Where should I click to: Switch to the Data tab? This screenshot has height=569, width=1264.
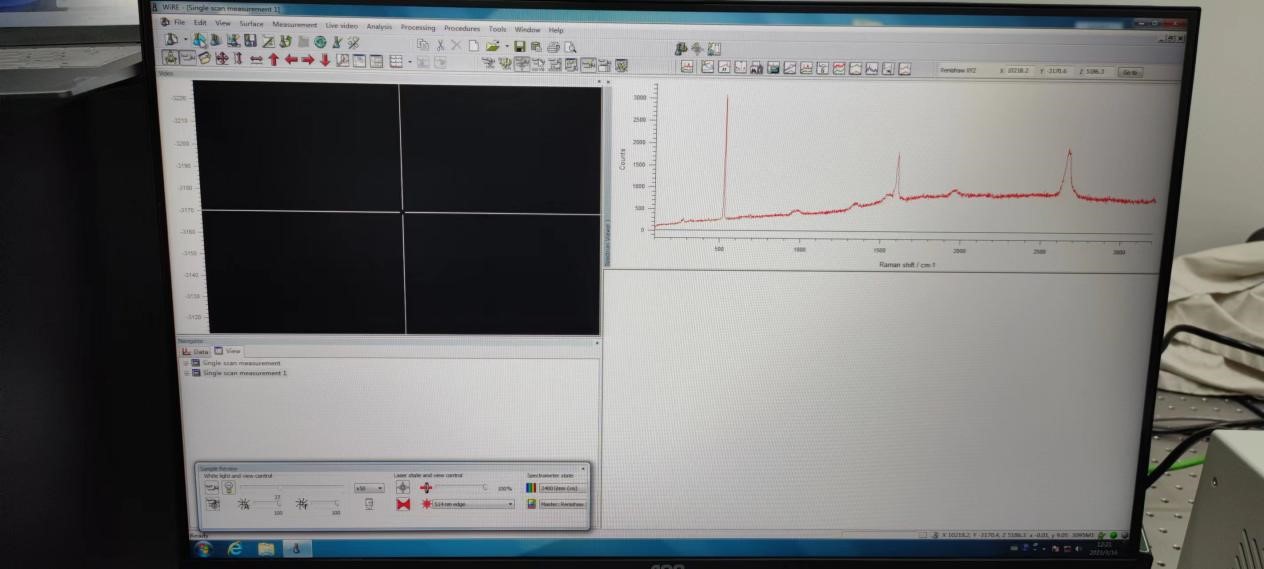[196, 351]
